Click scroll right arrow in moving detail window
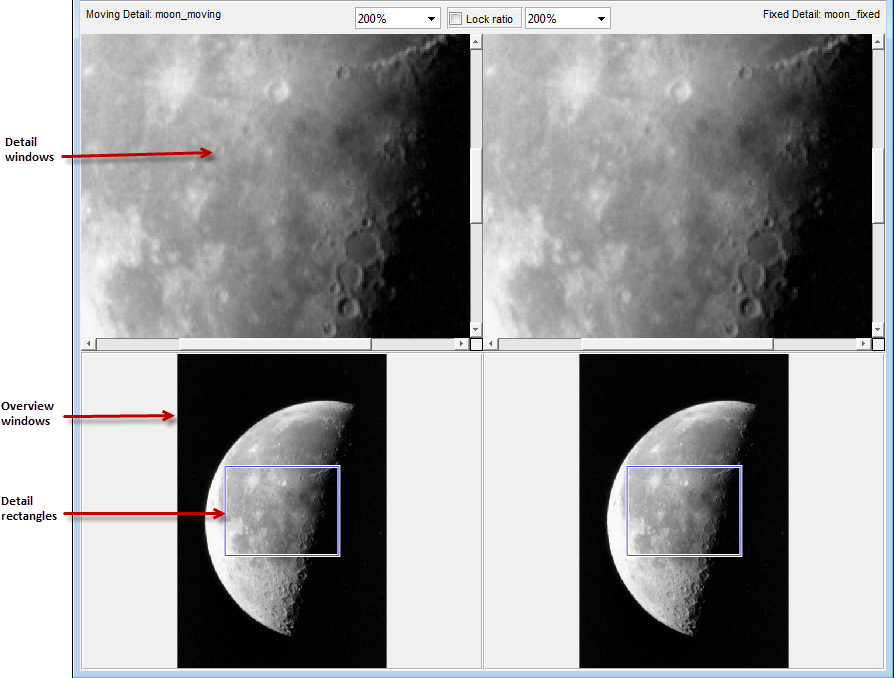The height and width of the screenshot is (678, 894). click(462, 344)
